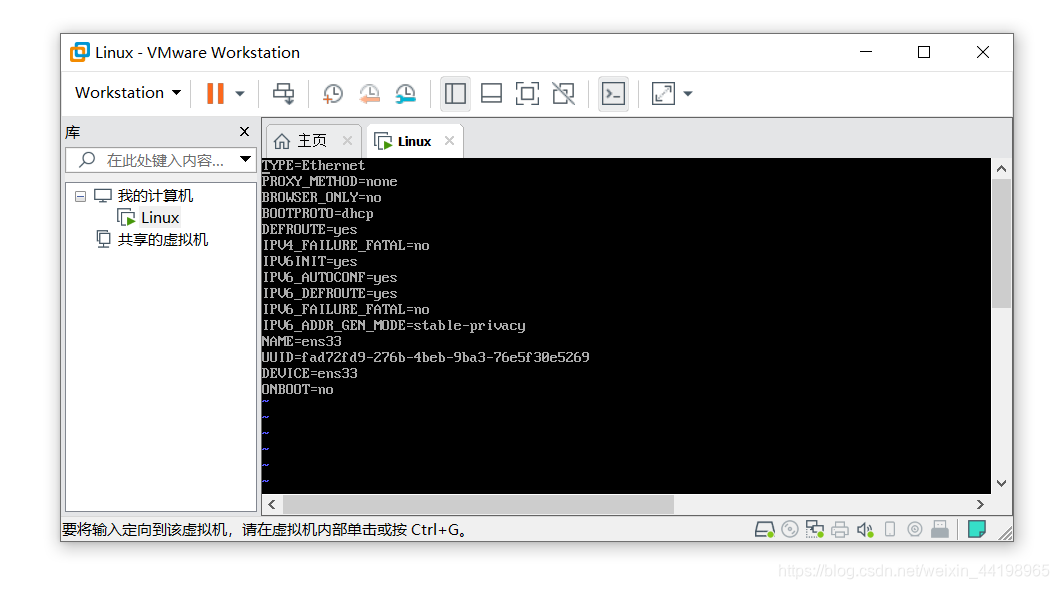Click the sound device status icon
1059x589 pixels.
(x=865, y=530)
